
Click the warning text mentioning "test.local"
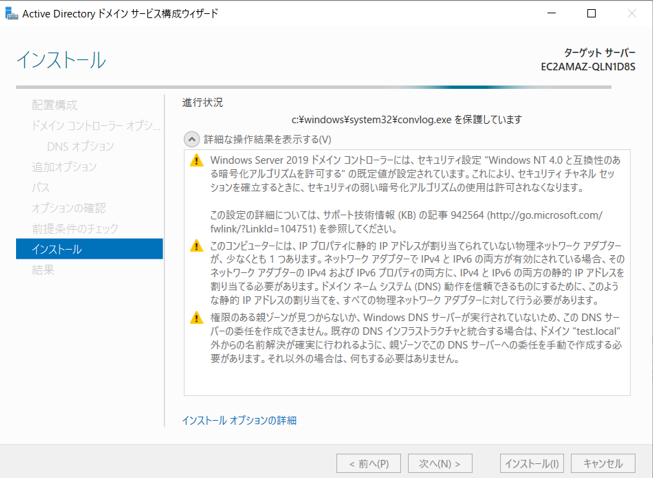(416, 338)
